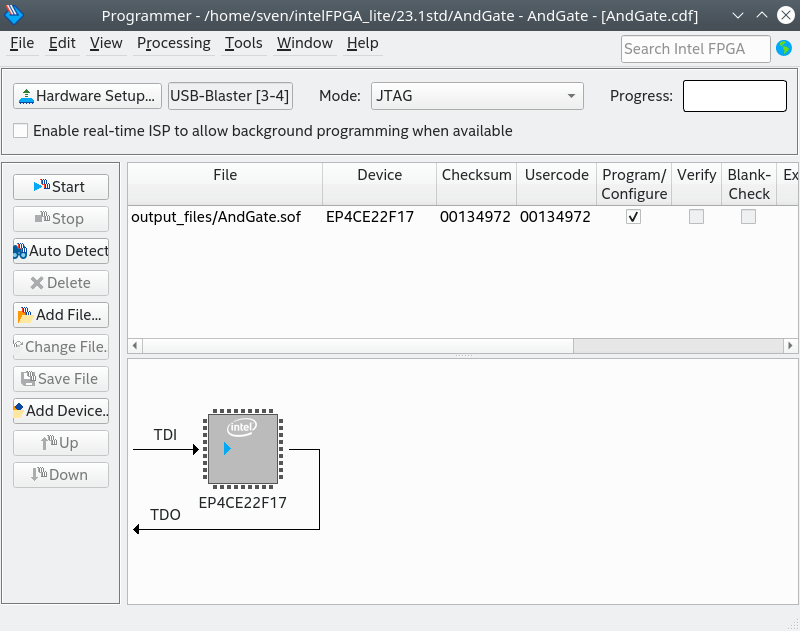Click the TDI label in chain diagram

pyautogui.click(x=165, y=435)
